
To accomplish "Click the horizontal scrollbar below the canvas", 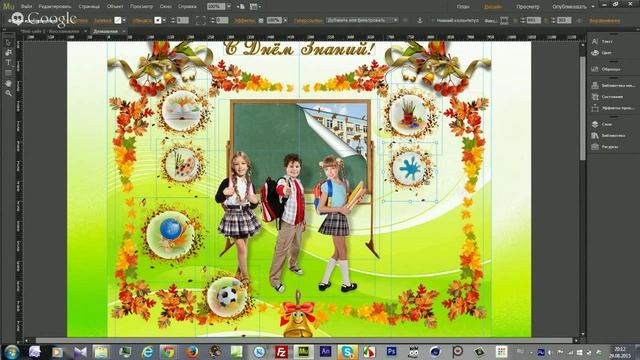I will coord(304,340).
